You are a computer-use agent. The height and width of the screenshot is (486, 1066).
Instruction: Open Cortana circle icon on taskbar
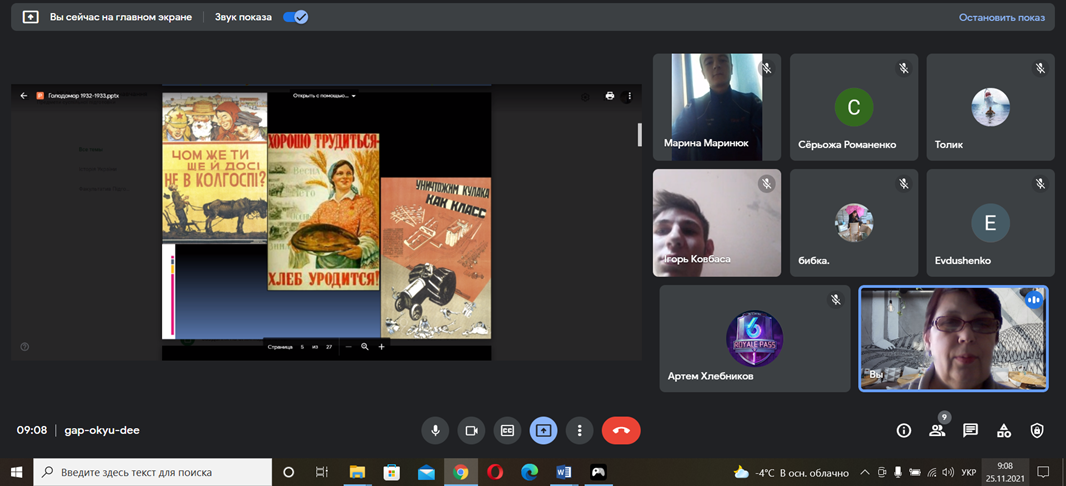(x=288, y=472)
